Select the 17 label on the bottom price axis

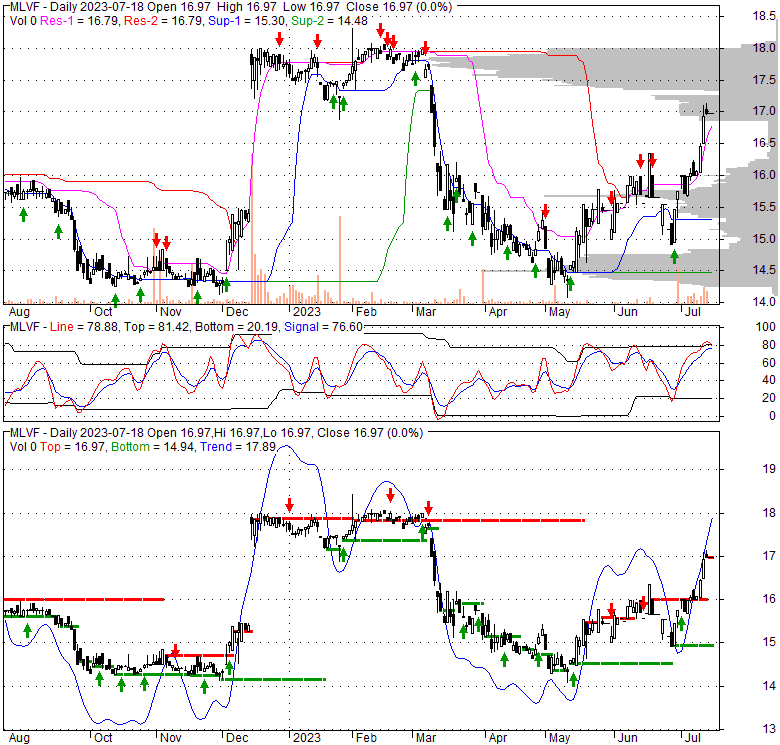click(x=769, y=556)
